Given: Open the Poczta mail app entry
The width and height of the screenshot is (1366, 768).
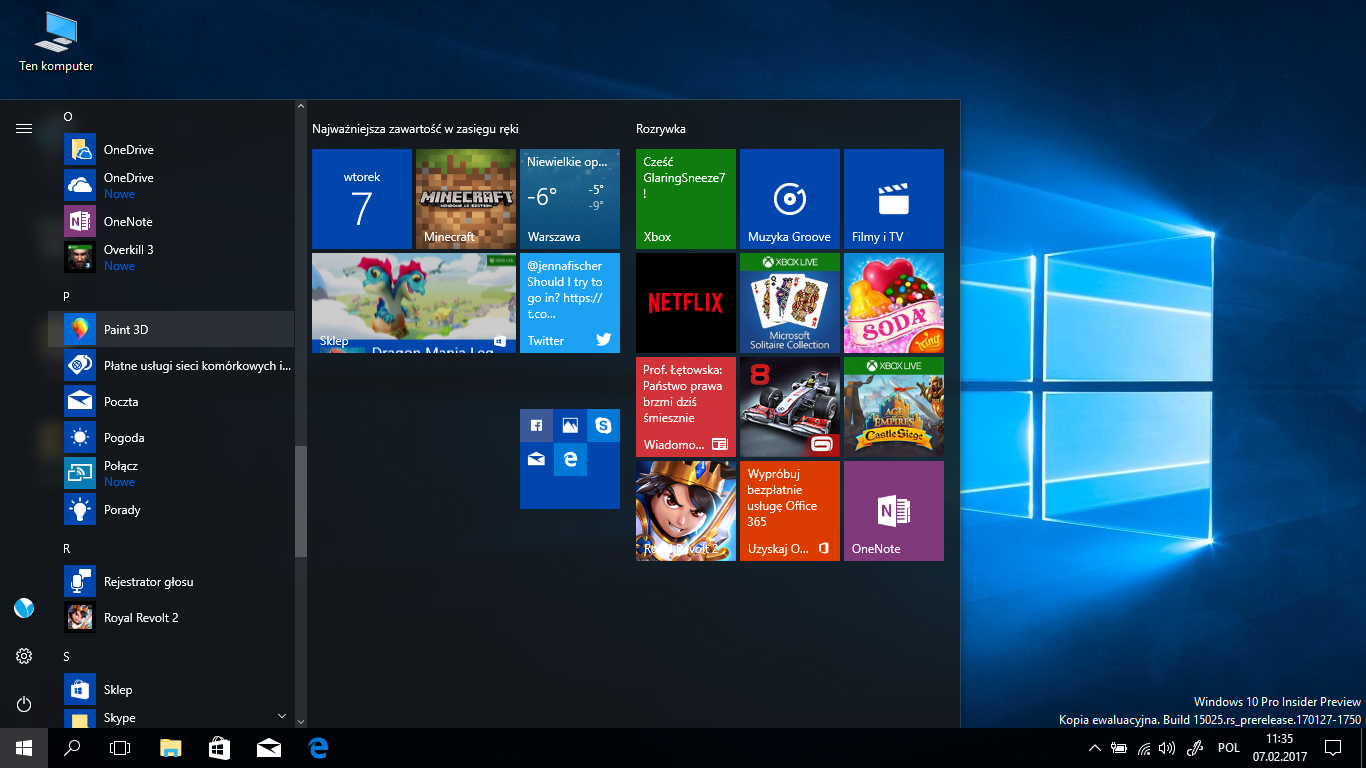Looking at the screenshot, I should (171, 401).
